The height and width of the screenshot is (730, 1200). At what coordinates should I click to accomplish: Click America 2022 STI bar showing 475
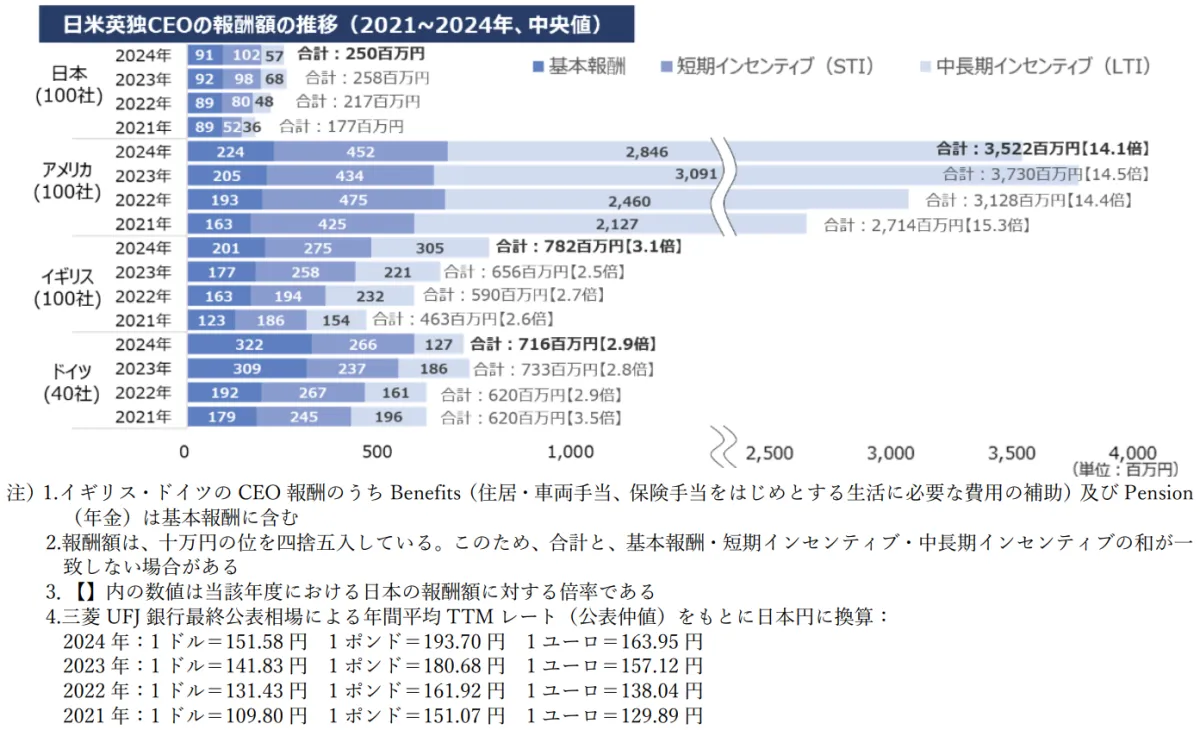click(353, 200)
